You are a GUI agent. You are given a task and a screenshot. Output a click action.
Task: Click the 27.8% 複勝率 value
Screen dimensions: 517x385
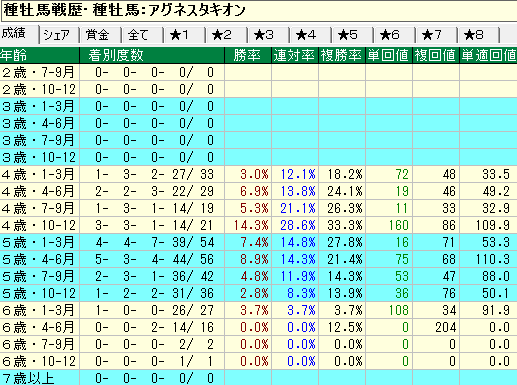click(x=345, y=242)
